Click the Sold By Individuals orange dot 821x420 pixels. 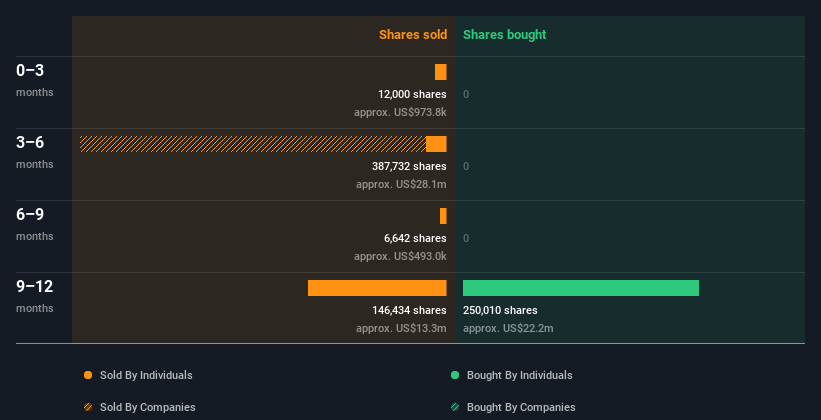88,375
